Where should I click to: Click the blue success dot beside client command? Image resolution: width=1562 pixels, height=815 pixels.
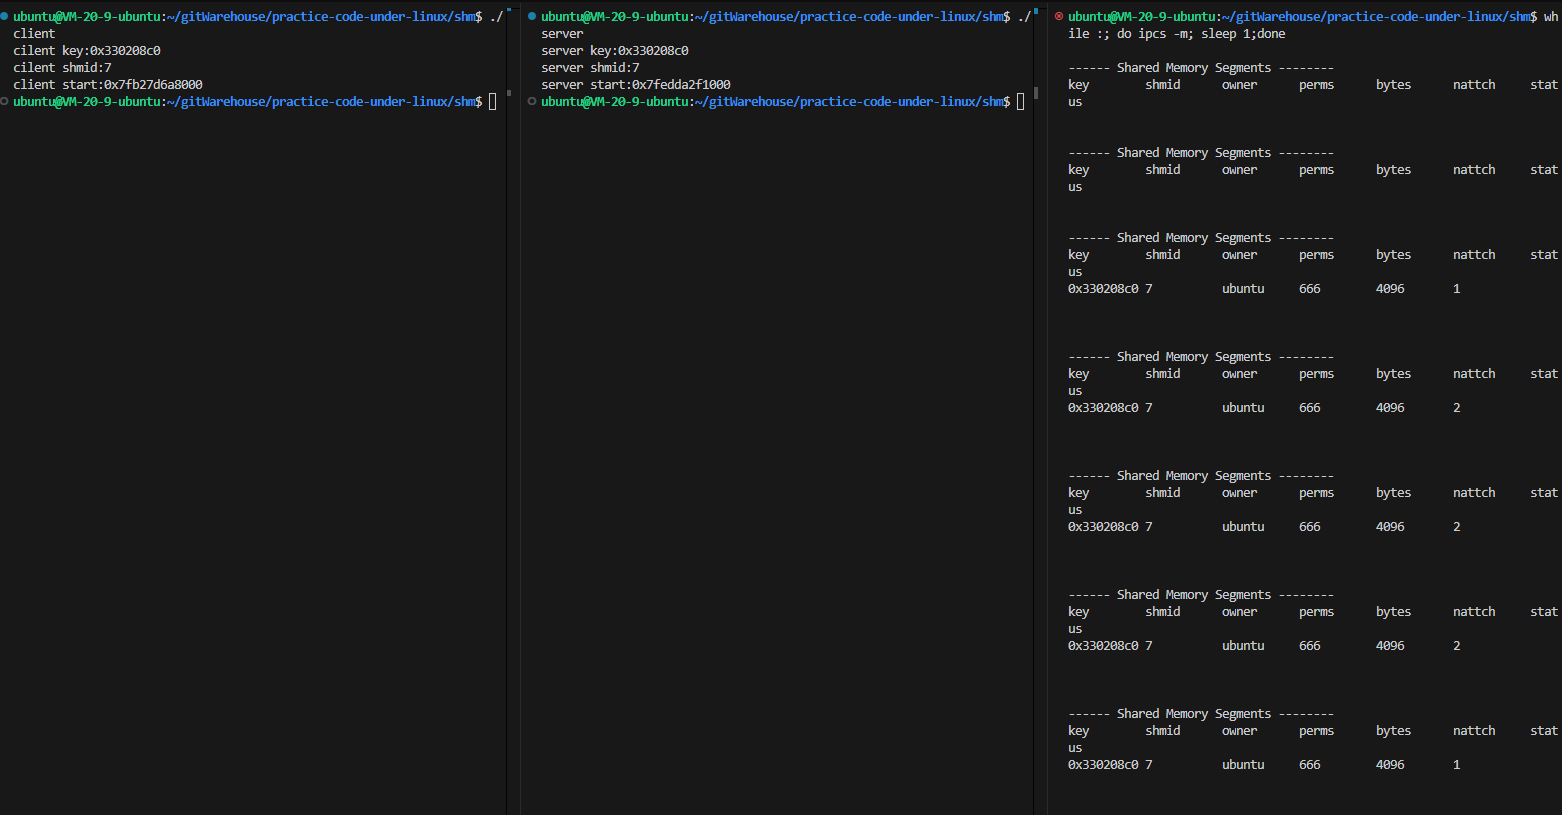[x=5, y=16]
